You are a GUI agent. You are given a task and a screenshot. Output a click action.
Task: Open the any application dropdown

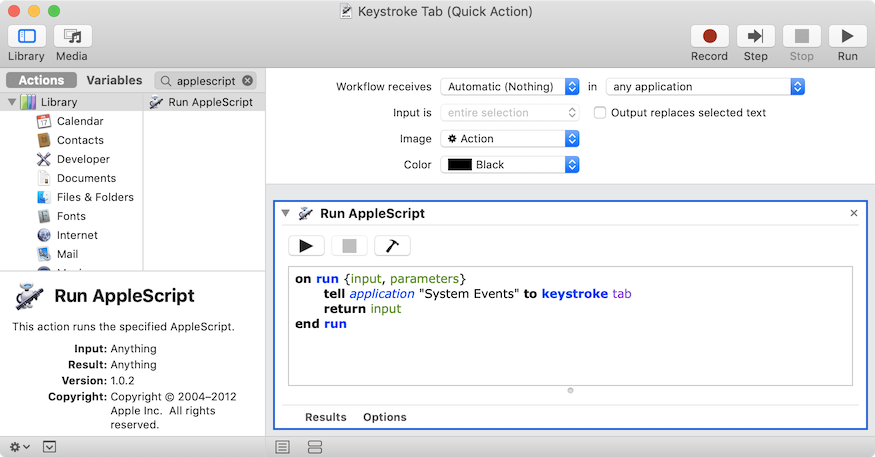pyautogui.click(x=705, y=87)
